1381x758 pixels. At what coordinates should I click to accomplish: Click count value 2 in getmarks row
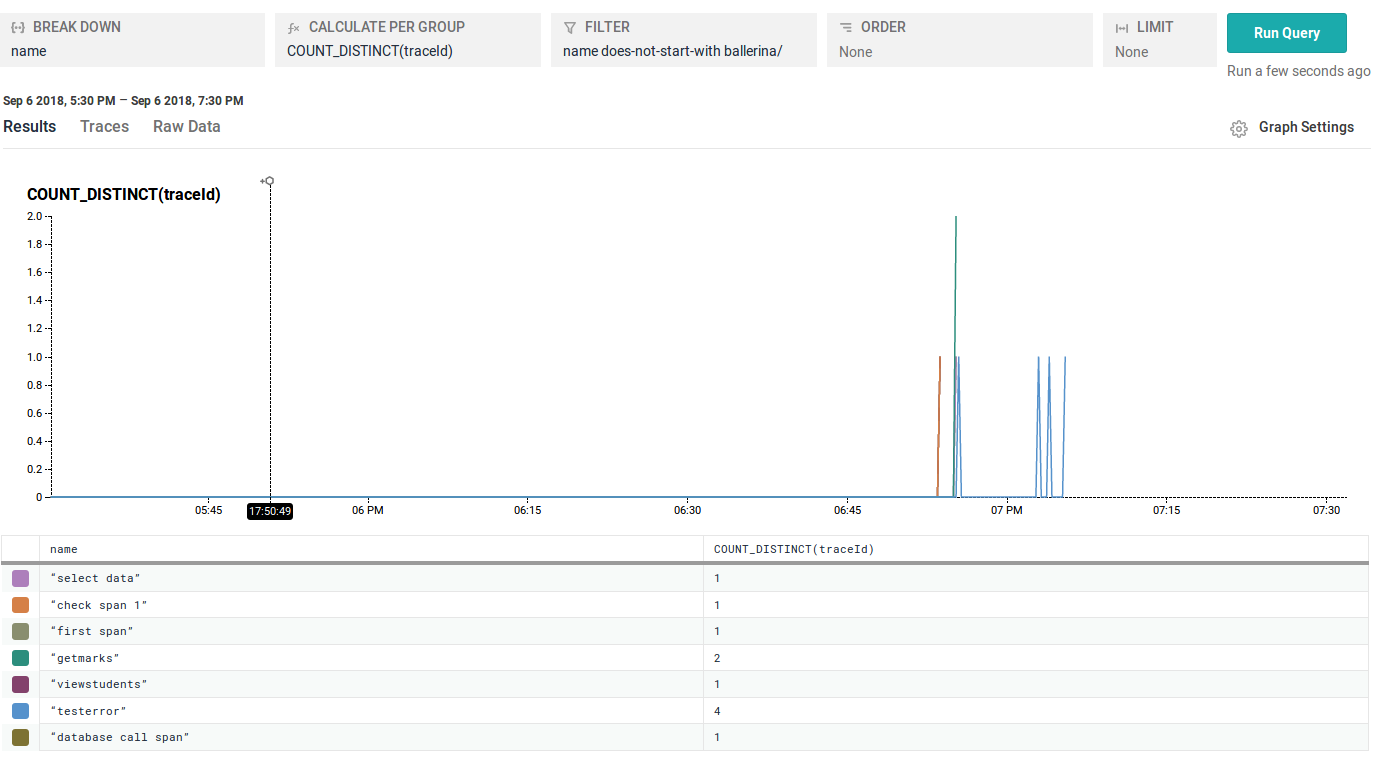[717, 658]
